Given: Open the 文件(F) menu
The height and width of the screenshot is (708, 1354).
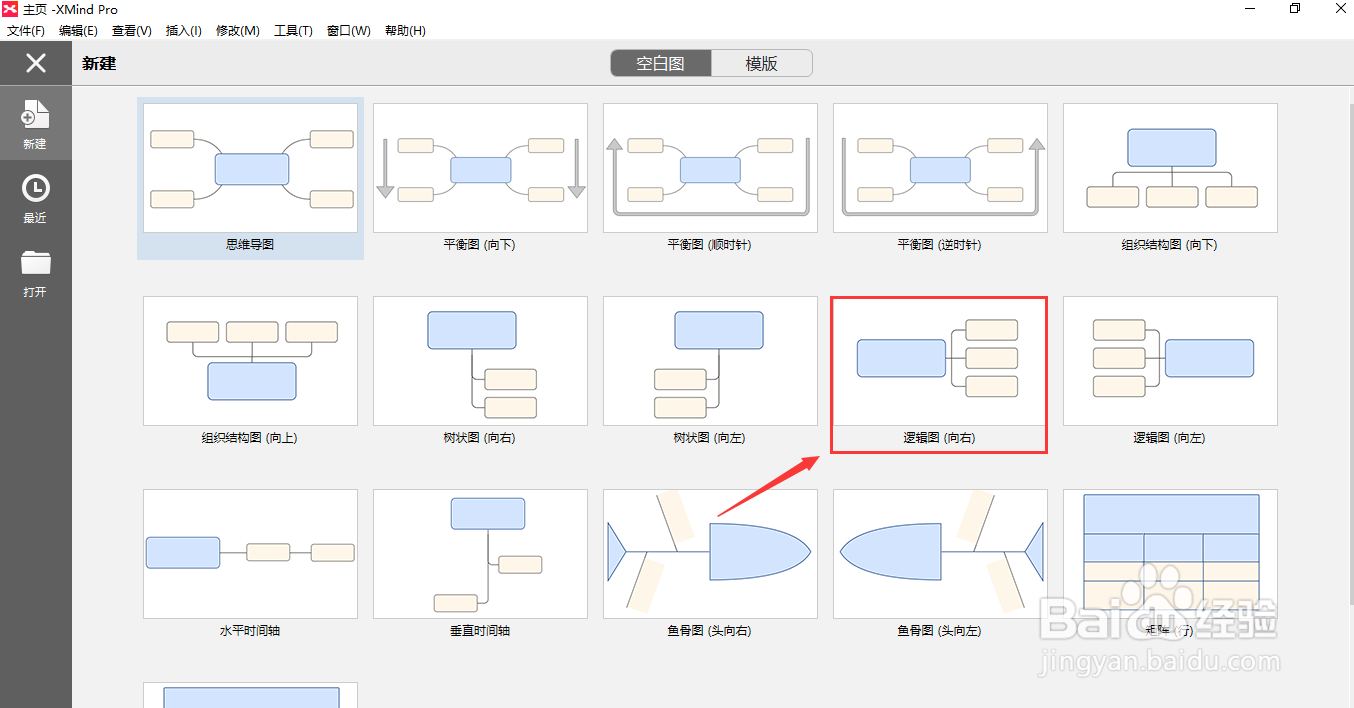Looking at the screenshot, I should click(26, 30).
